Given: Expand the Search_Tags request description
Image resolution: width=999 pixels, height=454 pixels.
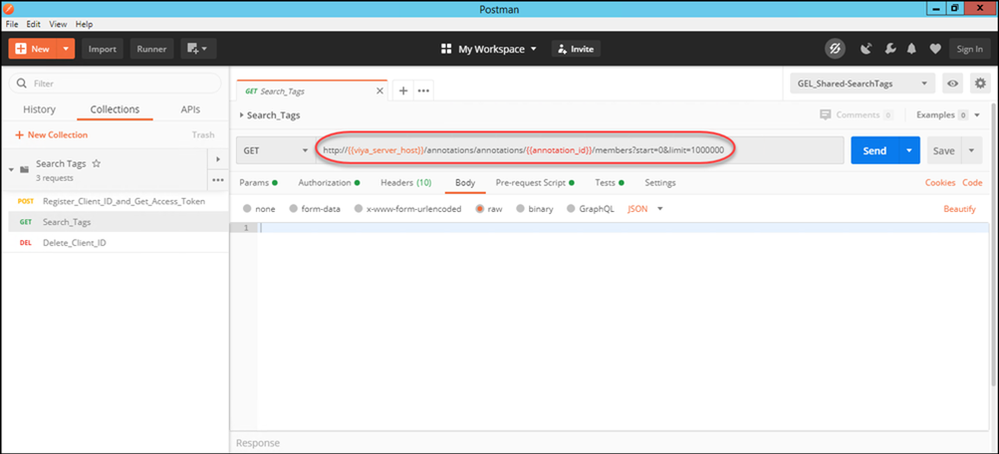Looking at the screenshot, I should 241,115.
